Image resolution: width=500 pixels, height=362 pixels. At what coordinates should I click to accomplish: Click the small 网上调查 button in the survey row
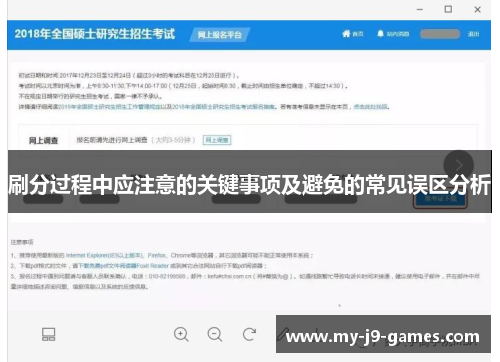coord(217,140)
